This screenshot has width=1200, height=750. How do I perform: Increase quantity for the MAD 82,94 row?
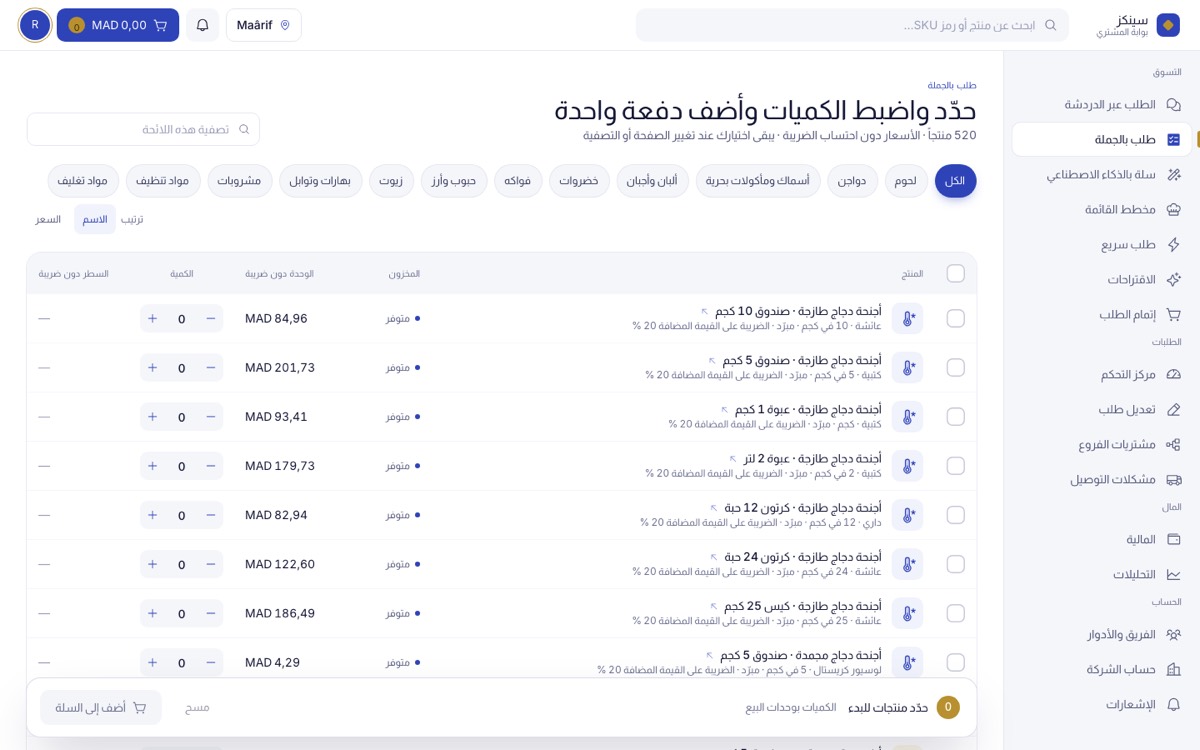pos(152,515)
